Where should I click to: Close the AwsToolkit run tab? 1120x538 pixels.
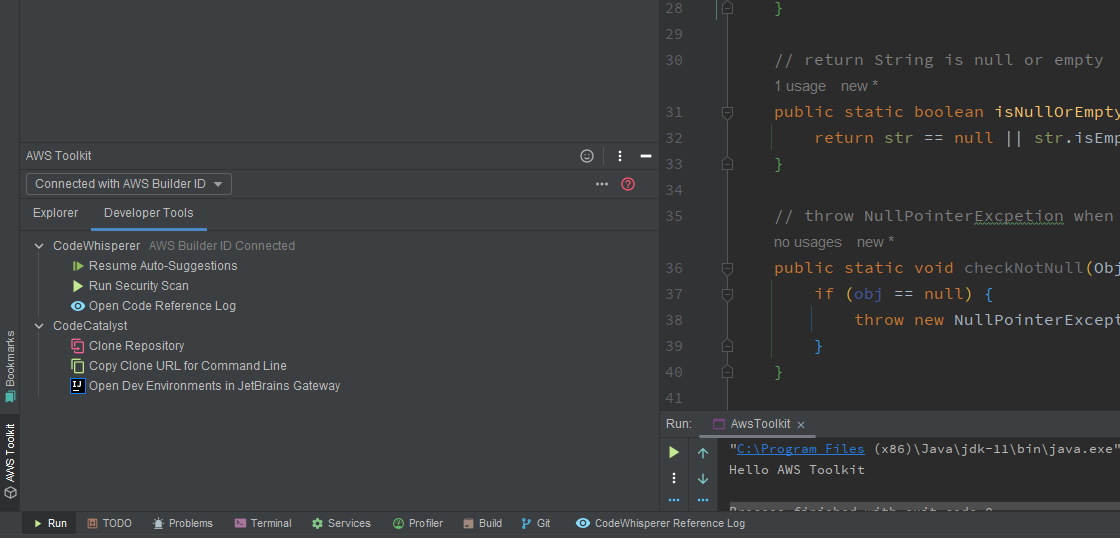(801, 424)
